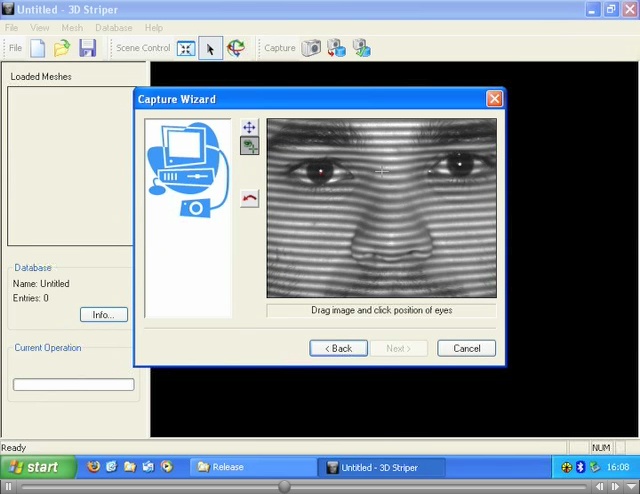This screenshot has height=494, width=640.
Task: Click the 'Name: Untitled' database text
Action: [41, 284]
